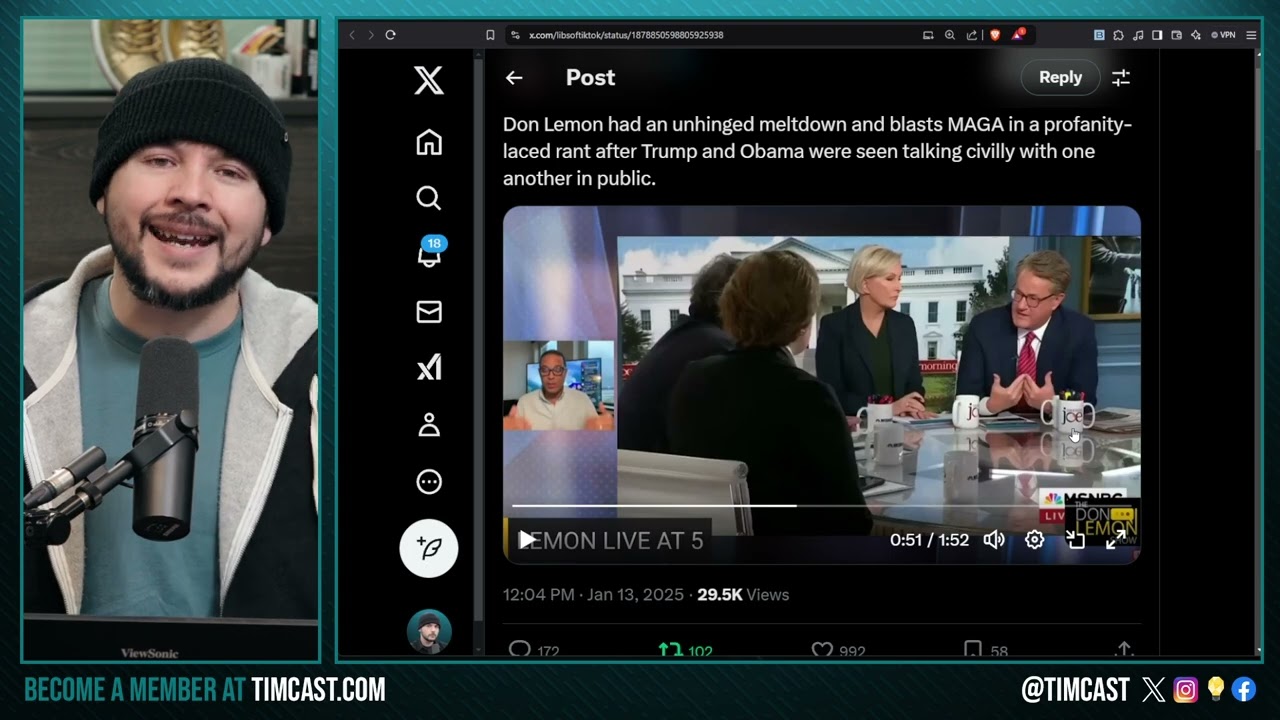1280x720 pixels.
Task: Share the post with share icon
Action: tap(1124, 650)
